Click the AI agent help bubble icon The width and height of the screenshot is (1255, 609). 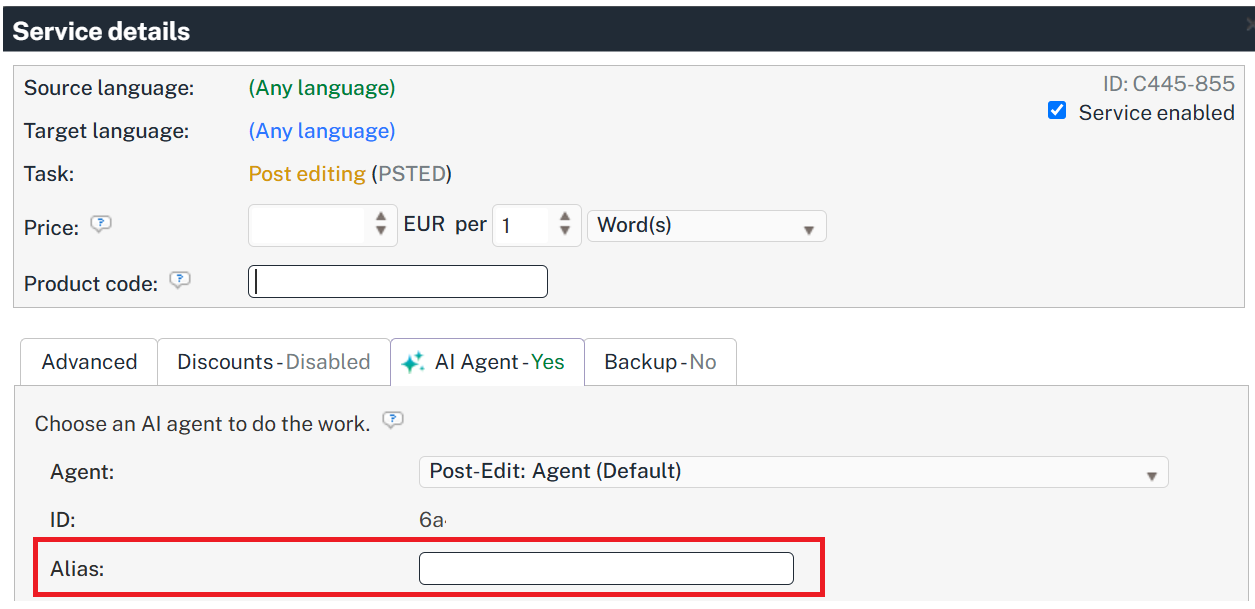393,421
